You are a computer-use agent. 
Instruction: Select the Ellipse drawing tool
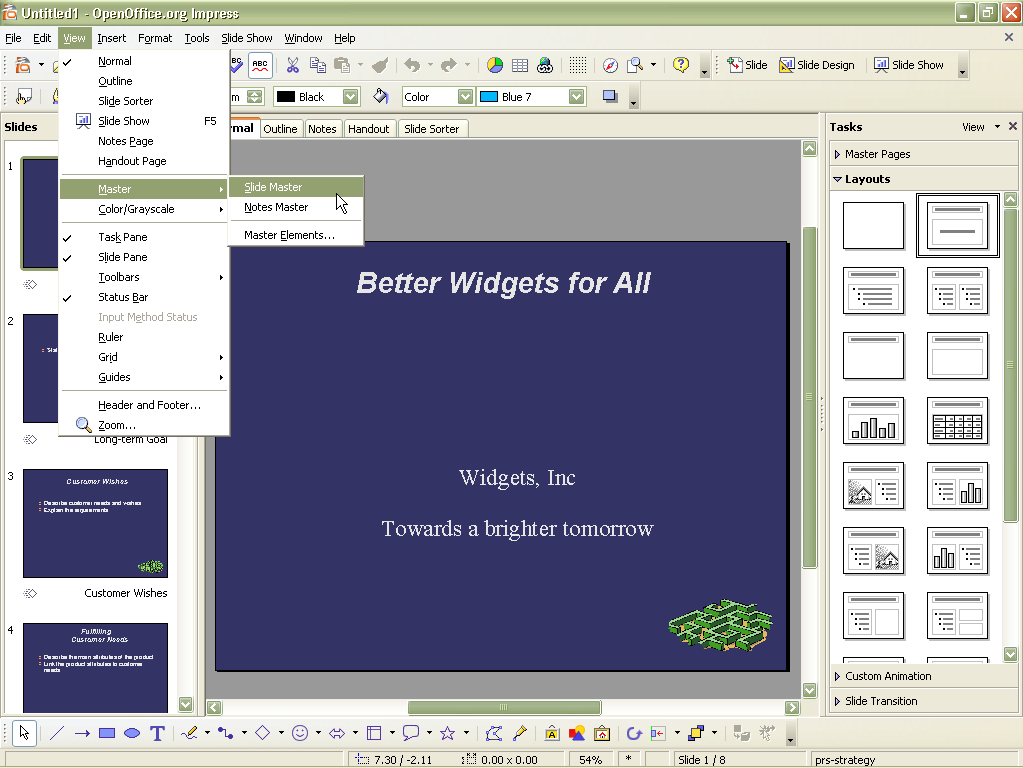click(x=132, y=733)
